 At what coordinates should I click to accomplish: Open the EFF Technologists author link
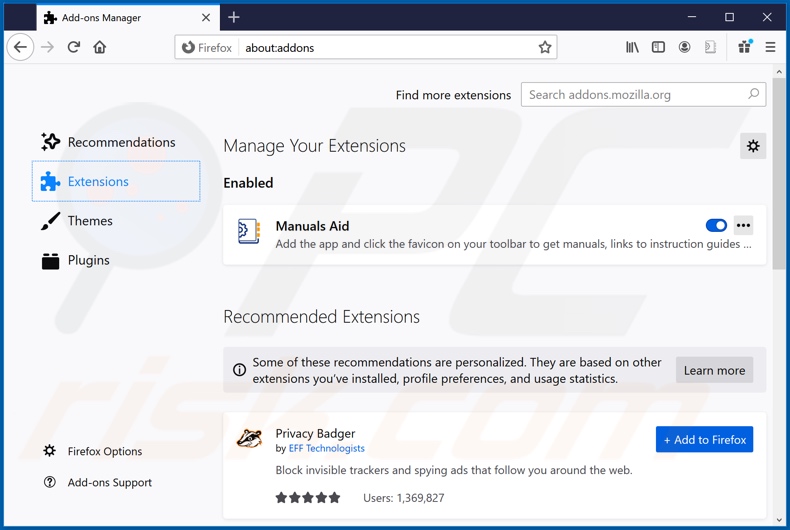pos(326,448)
